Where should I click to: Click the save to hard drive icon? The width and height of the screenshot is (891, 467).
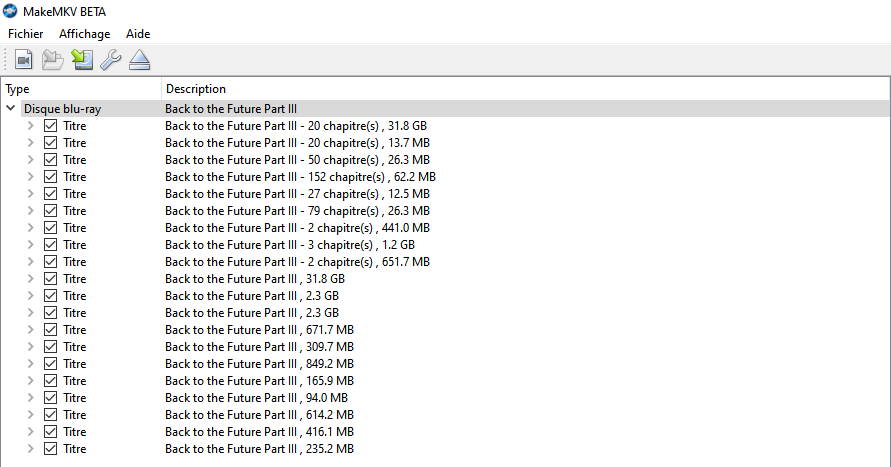tap(82, 61)
